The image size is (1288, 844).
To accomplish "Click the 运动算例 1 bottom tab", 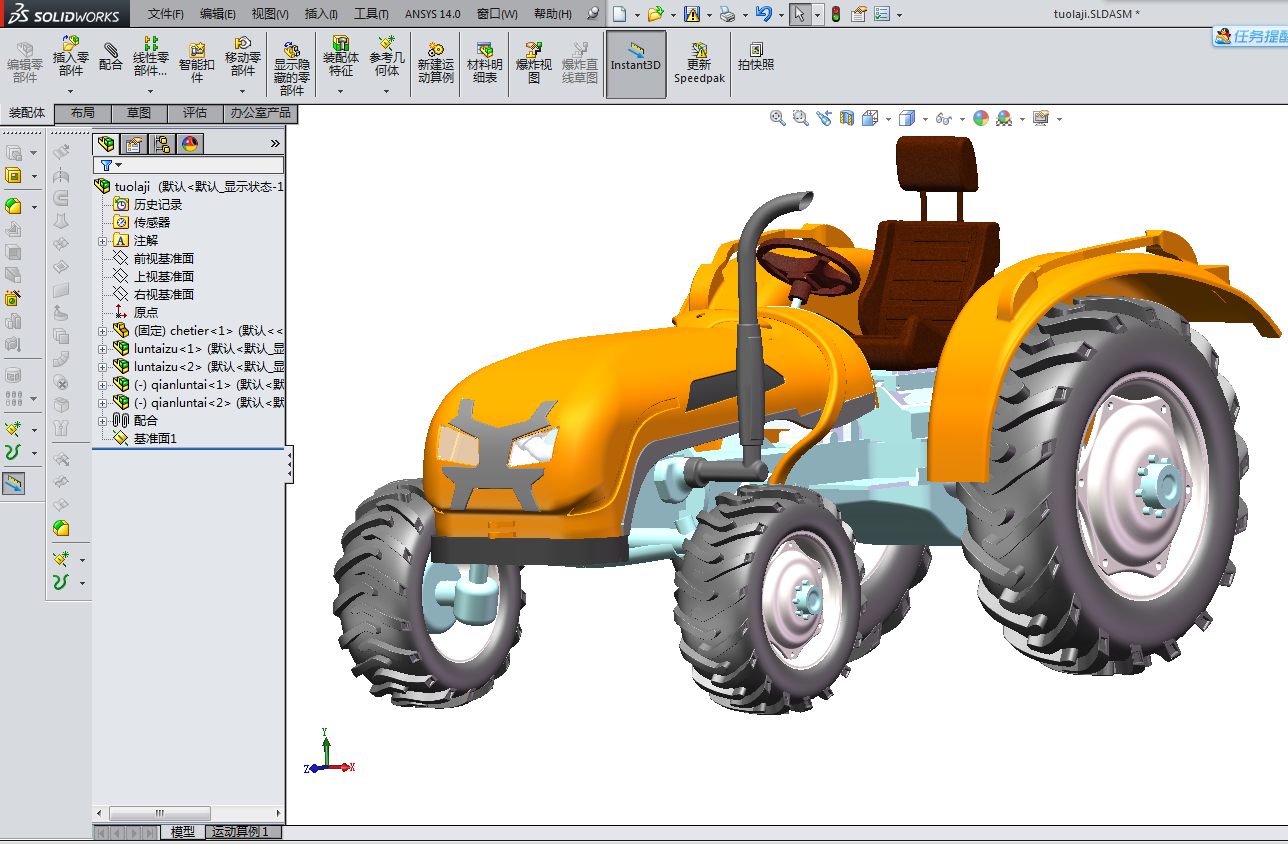I will [240, 832].
